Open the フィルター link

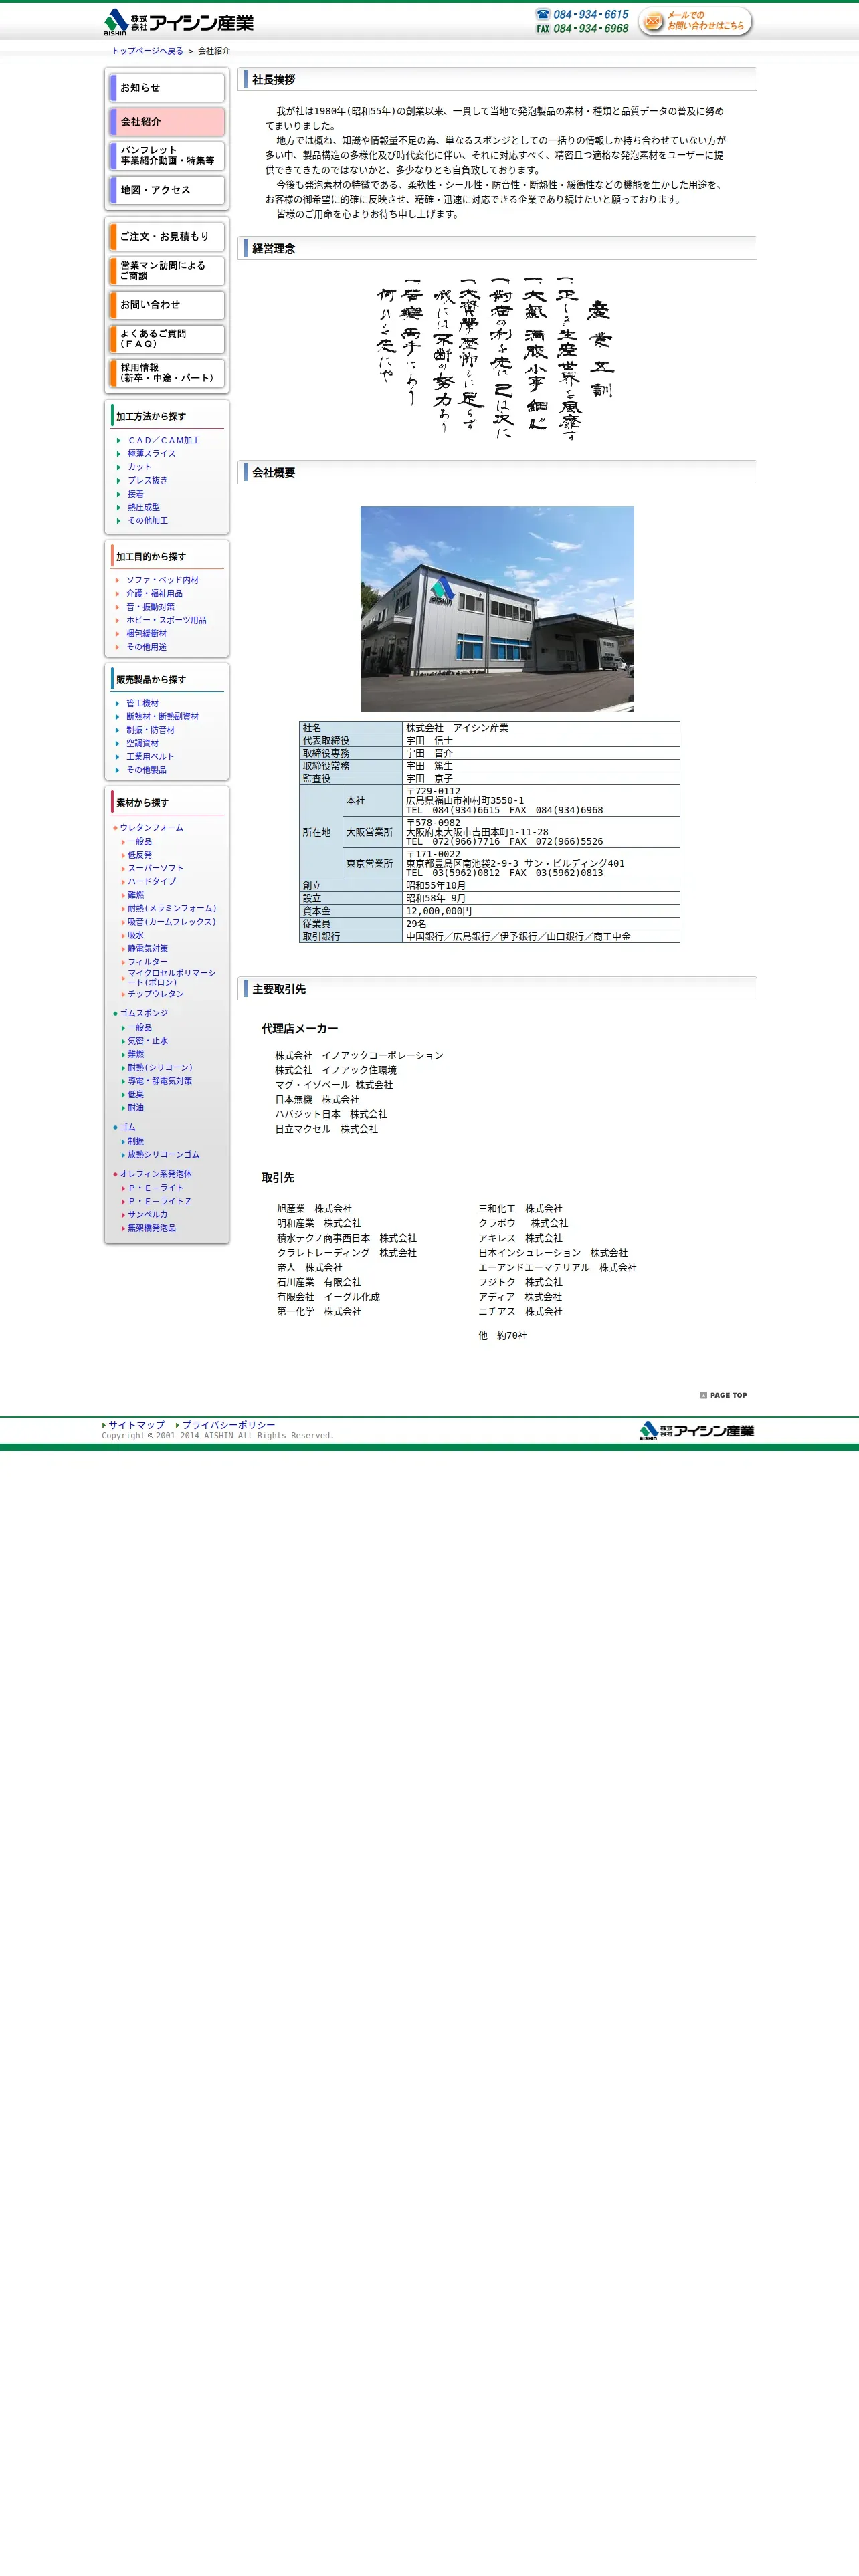(x=147, y=962)
